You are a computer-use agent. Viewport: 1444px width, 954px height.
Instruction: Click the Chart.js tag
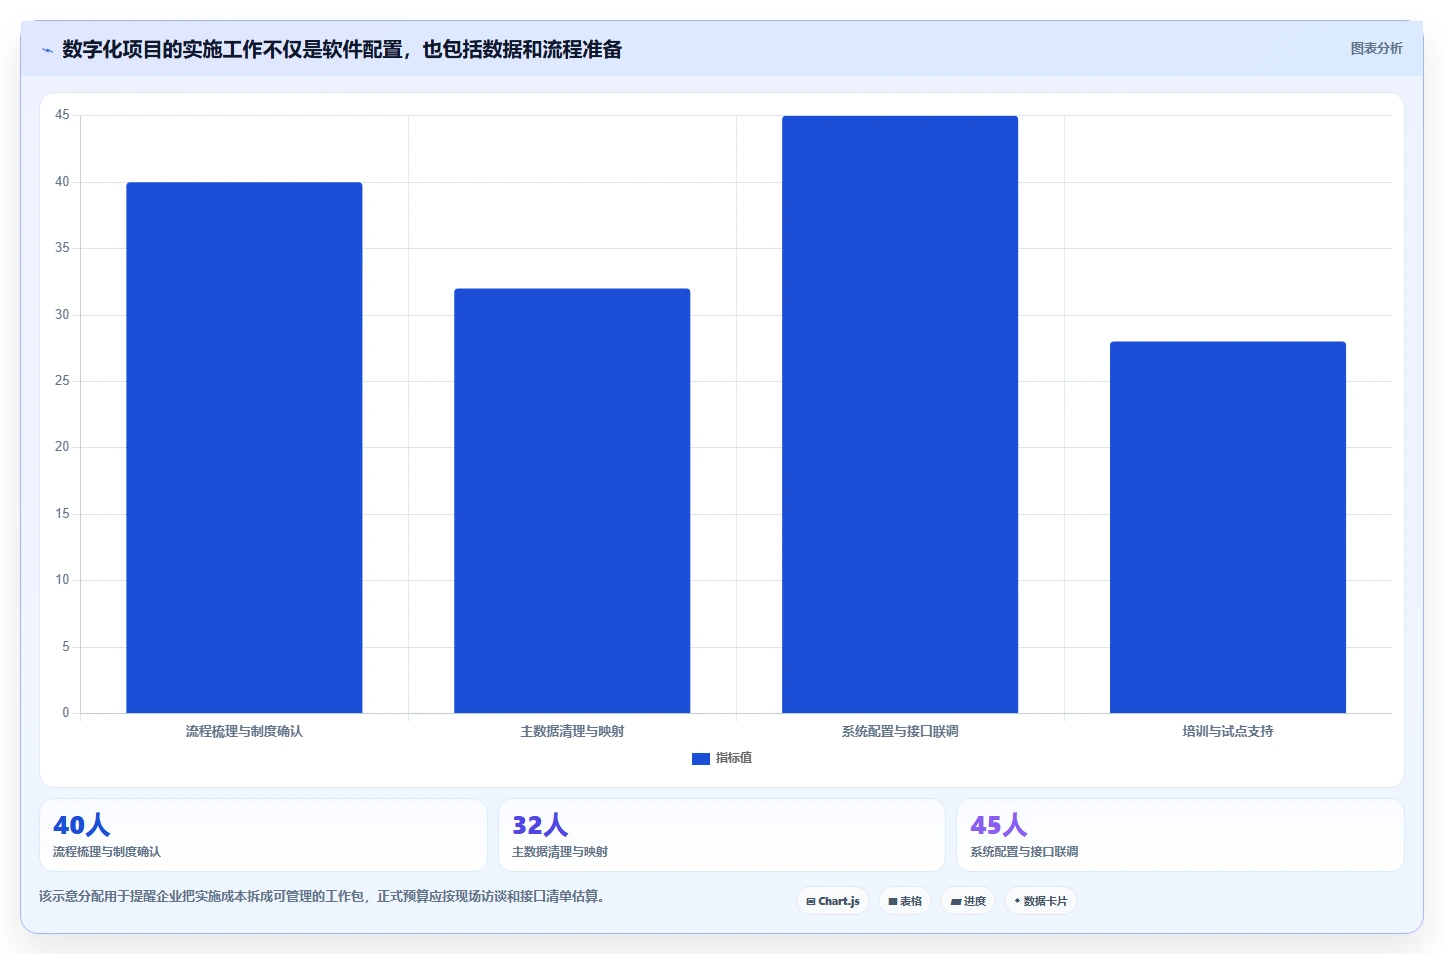pyautogui.click(x=833, y=901)
